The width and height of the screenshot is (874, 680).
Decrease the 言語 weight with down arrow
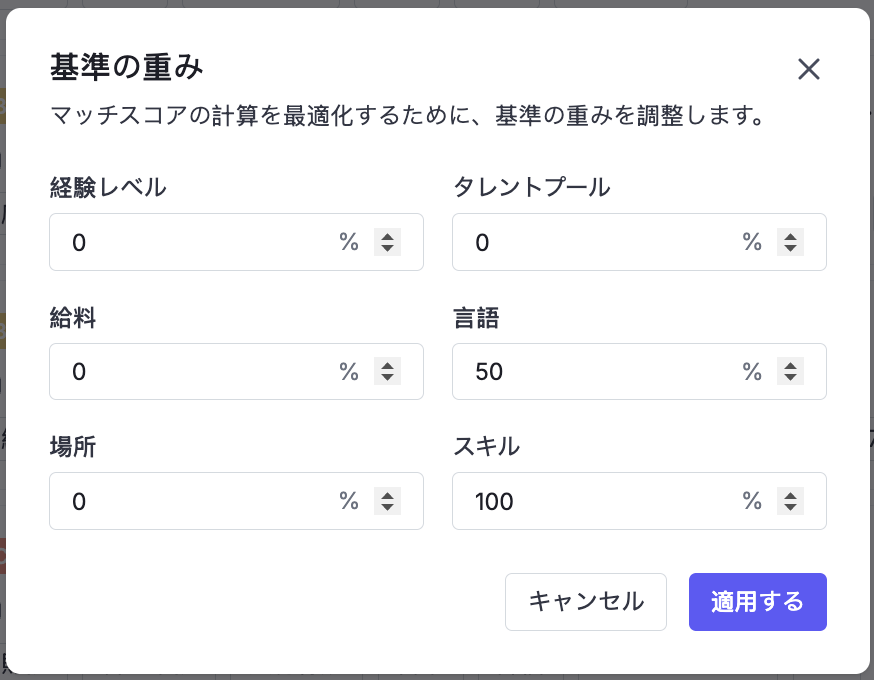tap(790, 378)
